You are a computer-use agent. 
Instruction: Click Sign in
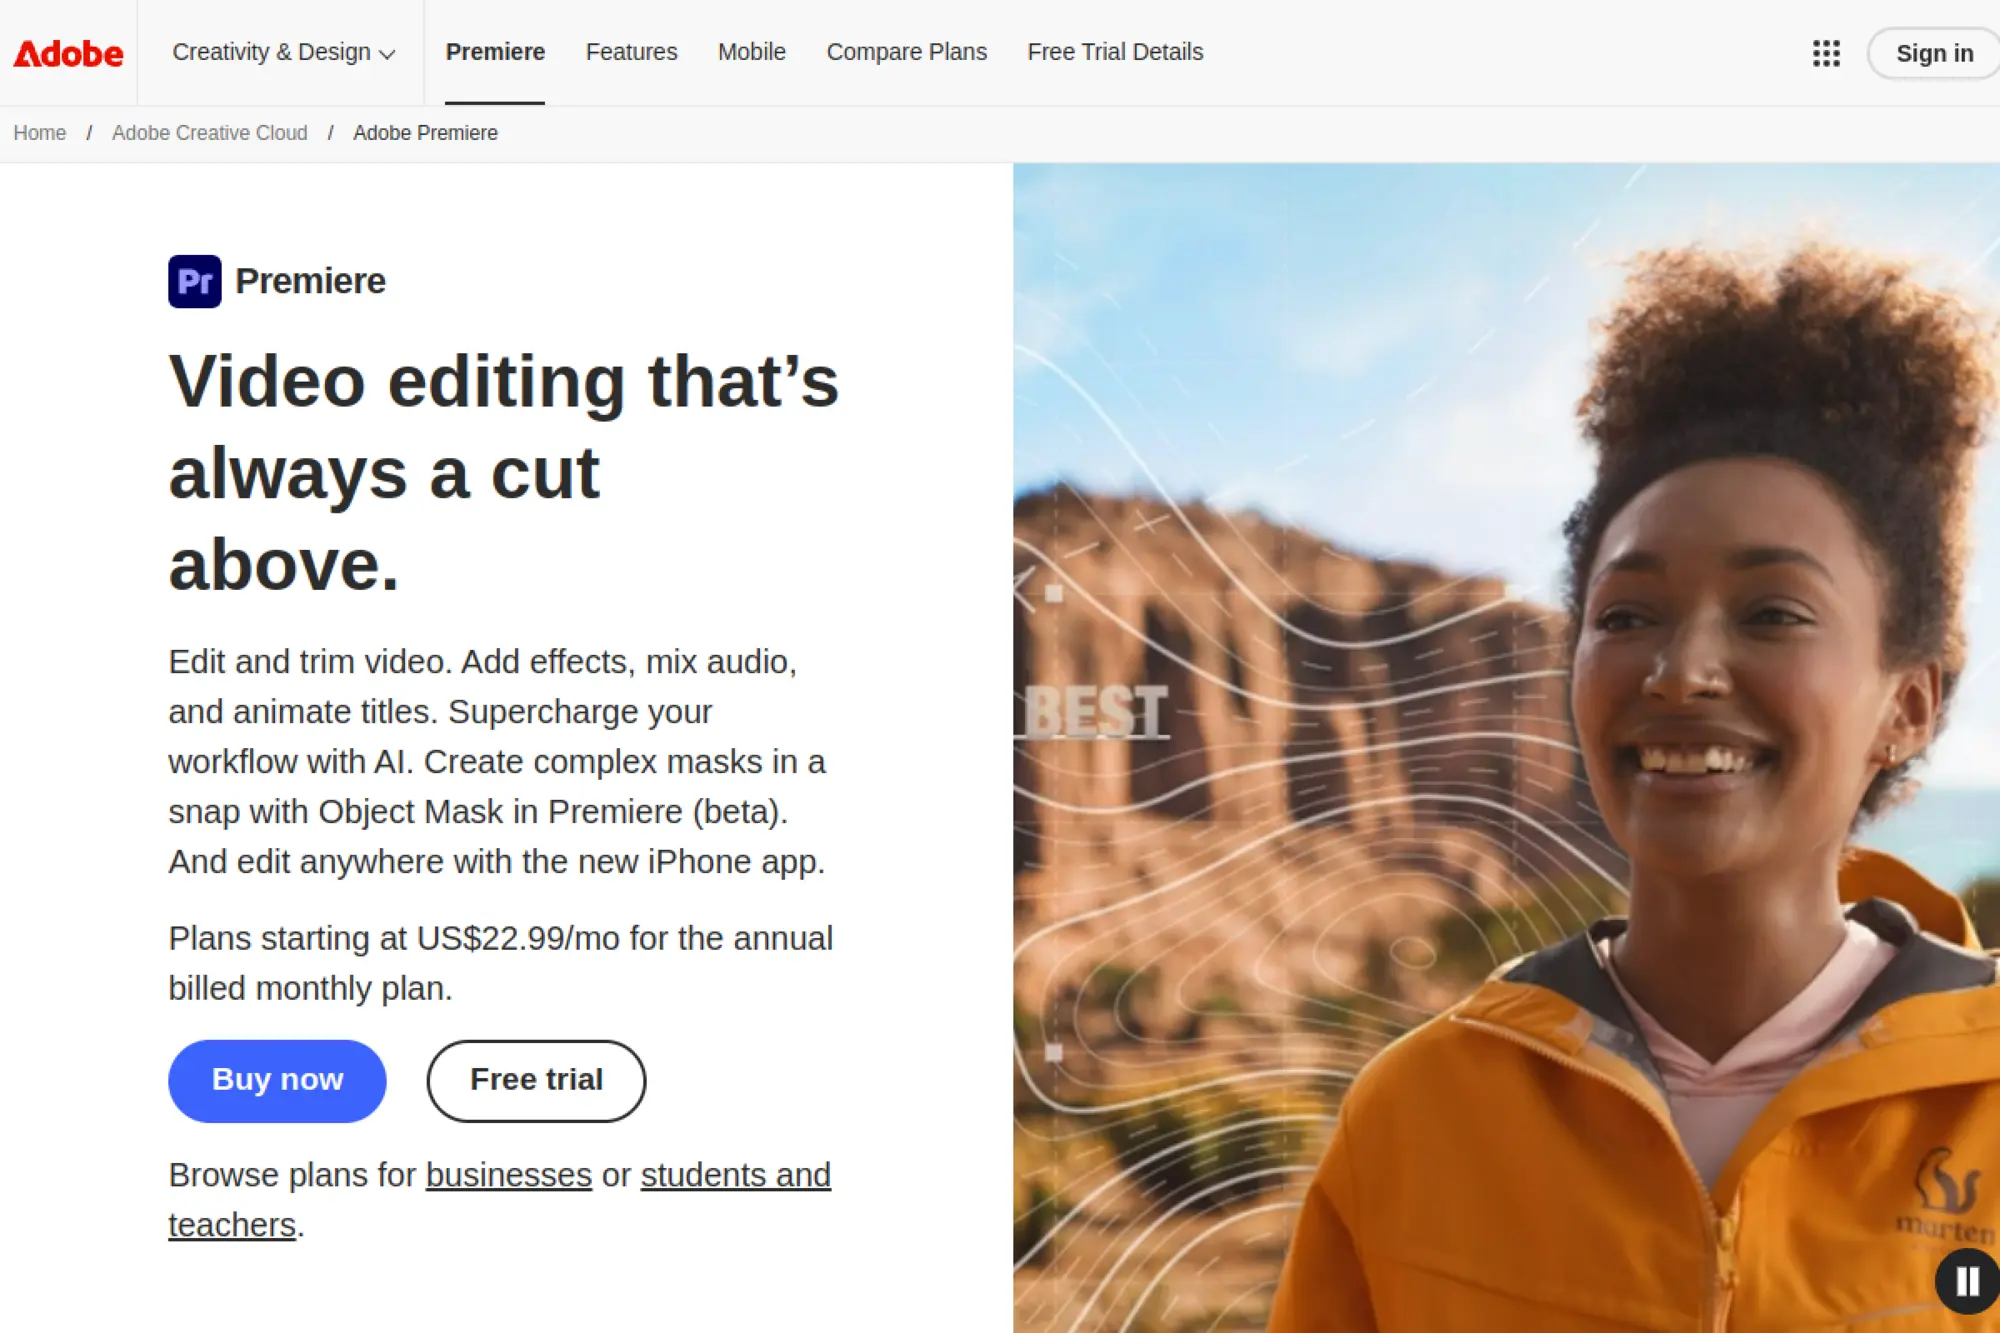pos(1931,53)
